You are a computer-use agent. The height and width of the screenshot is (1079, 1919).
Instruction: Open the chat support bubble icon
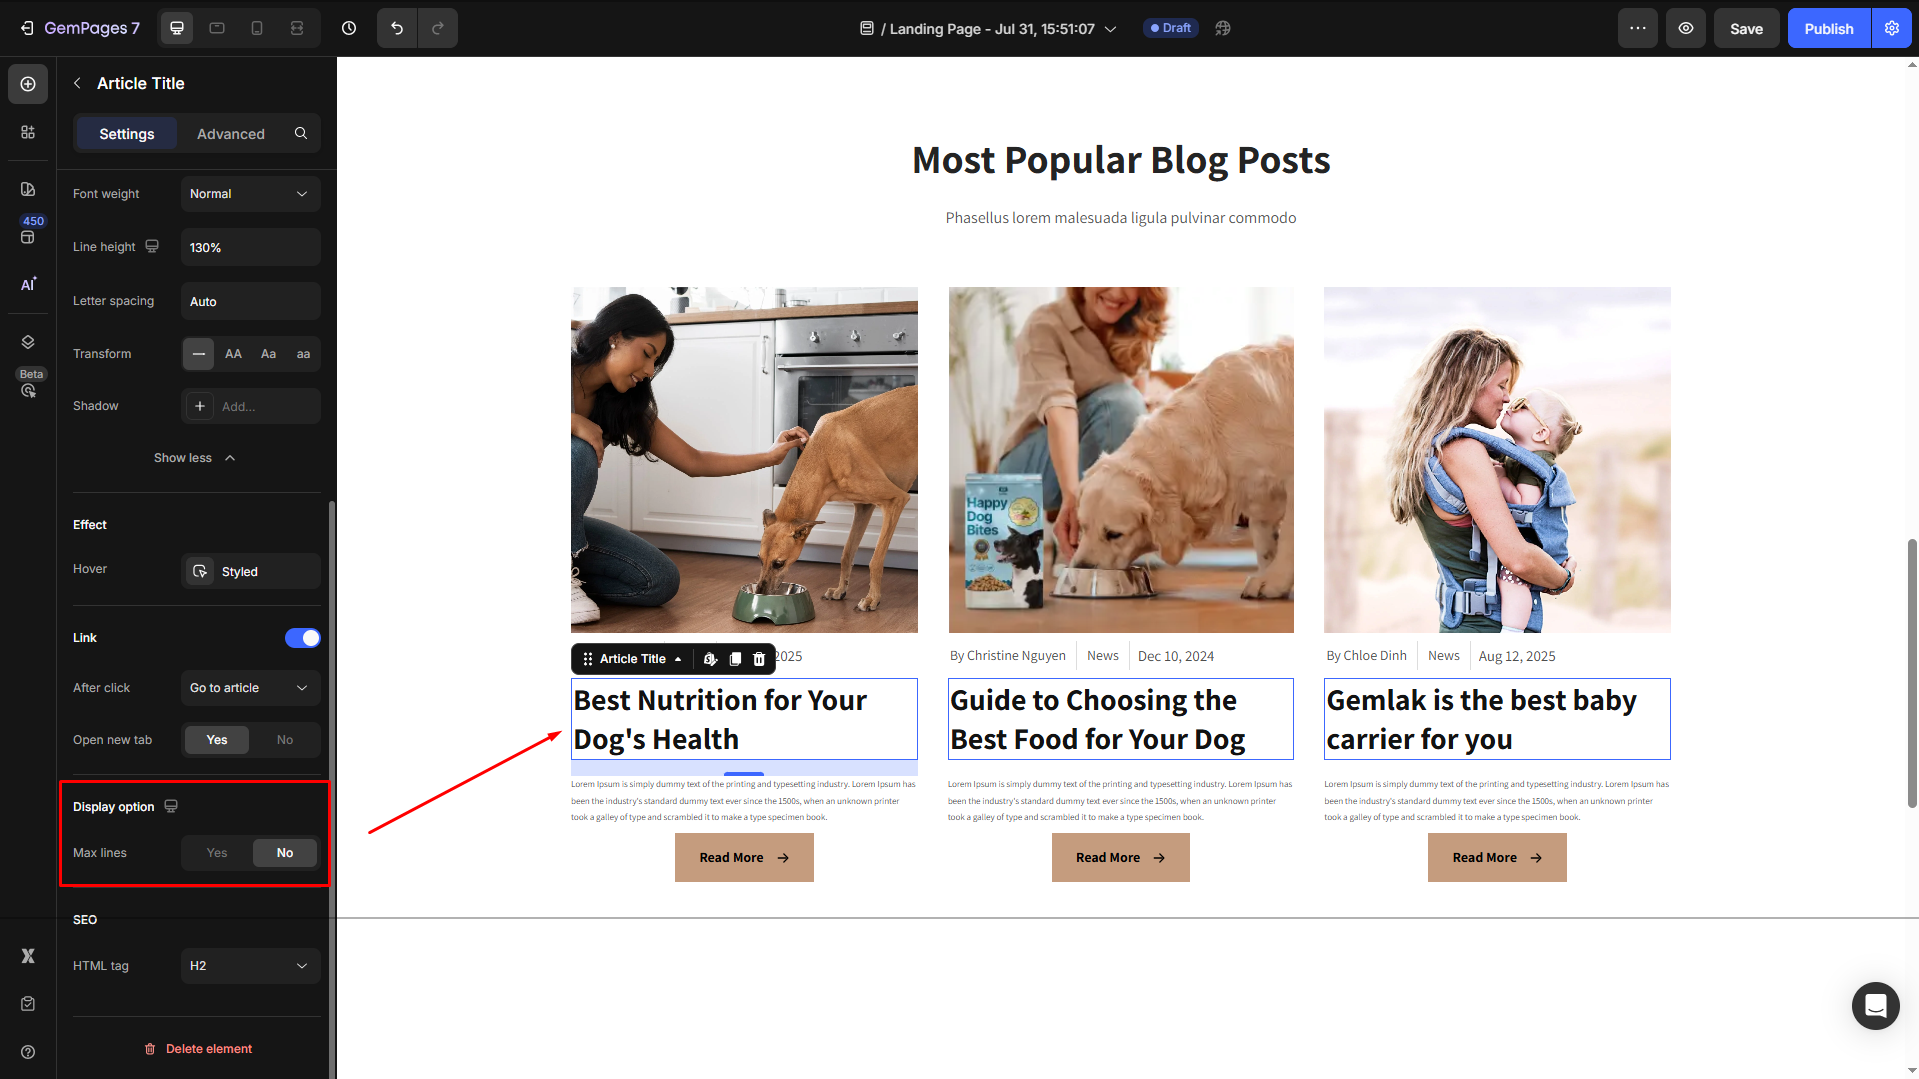click(x=1875, y=1005)
